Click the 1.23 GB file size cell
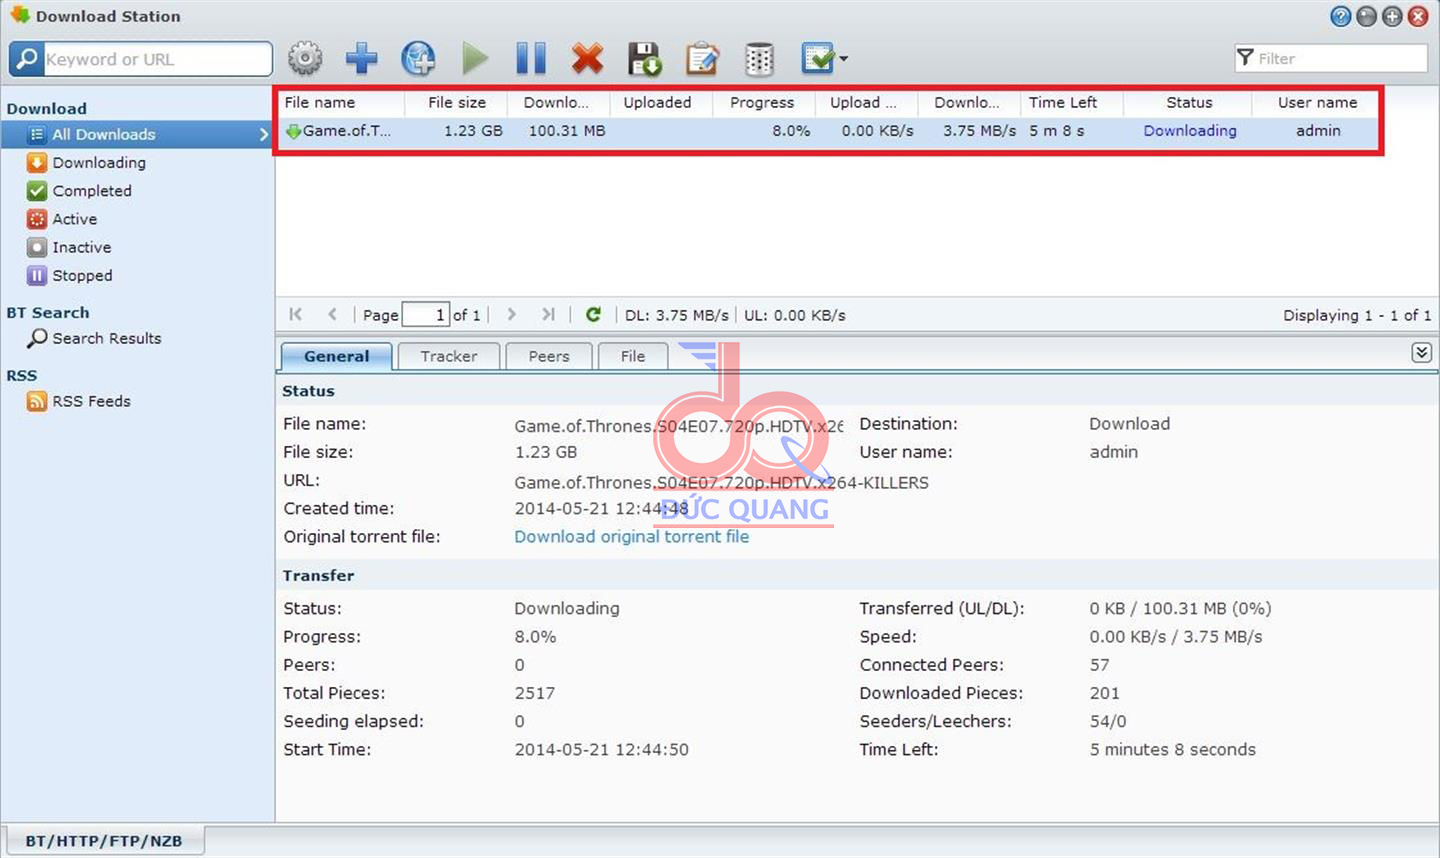The height and width of the screenshot is (858, 1440). click(473, 131)
